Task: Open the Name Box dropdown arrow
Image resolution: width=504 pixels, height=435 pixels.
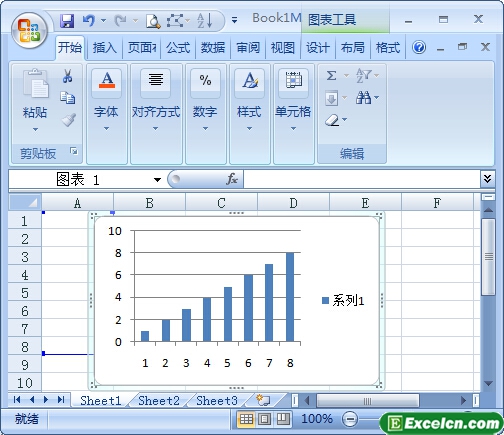Action: [157, 180]
